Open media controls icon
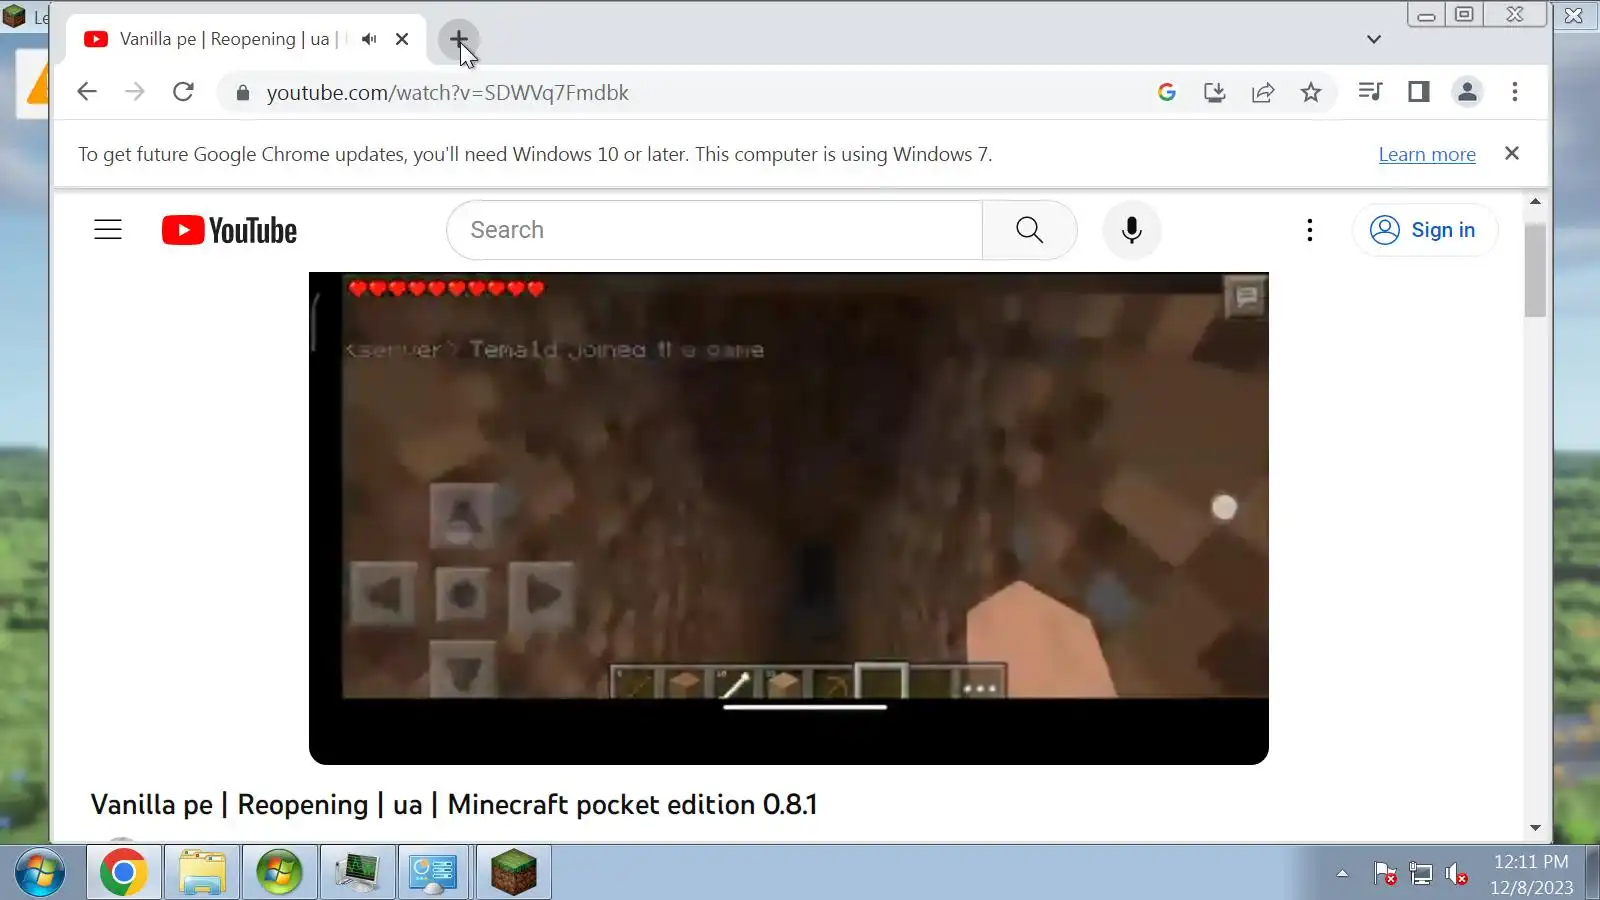This screenshot has height=900, width=1600. (x=1370, y=92)
